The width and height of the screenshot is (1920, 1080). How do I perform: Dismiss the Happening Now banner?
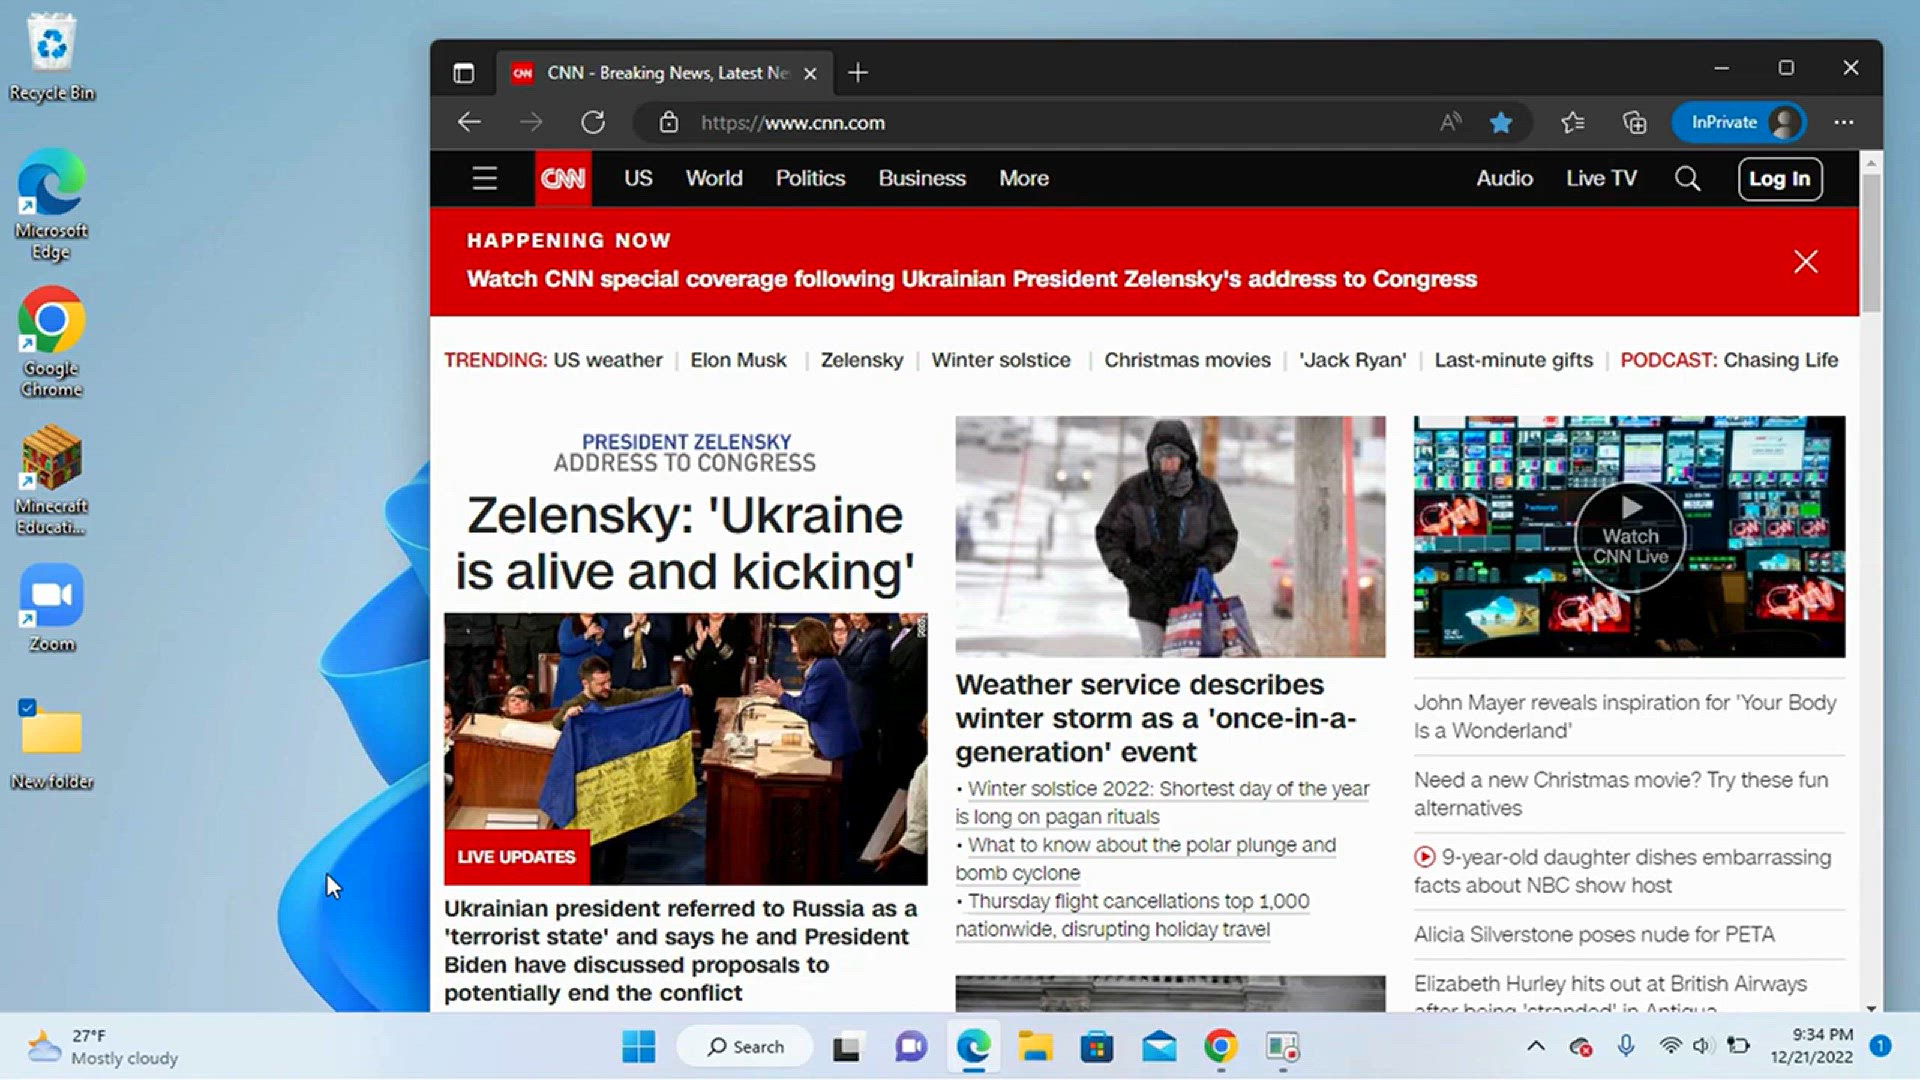(x=1806, y=262)
